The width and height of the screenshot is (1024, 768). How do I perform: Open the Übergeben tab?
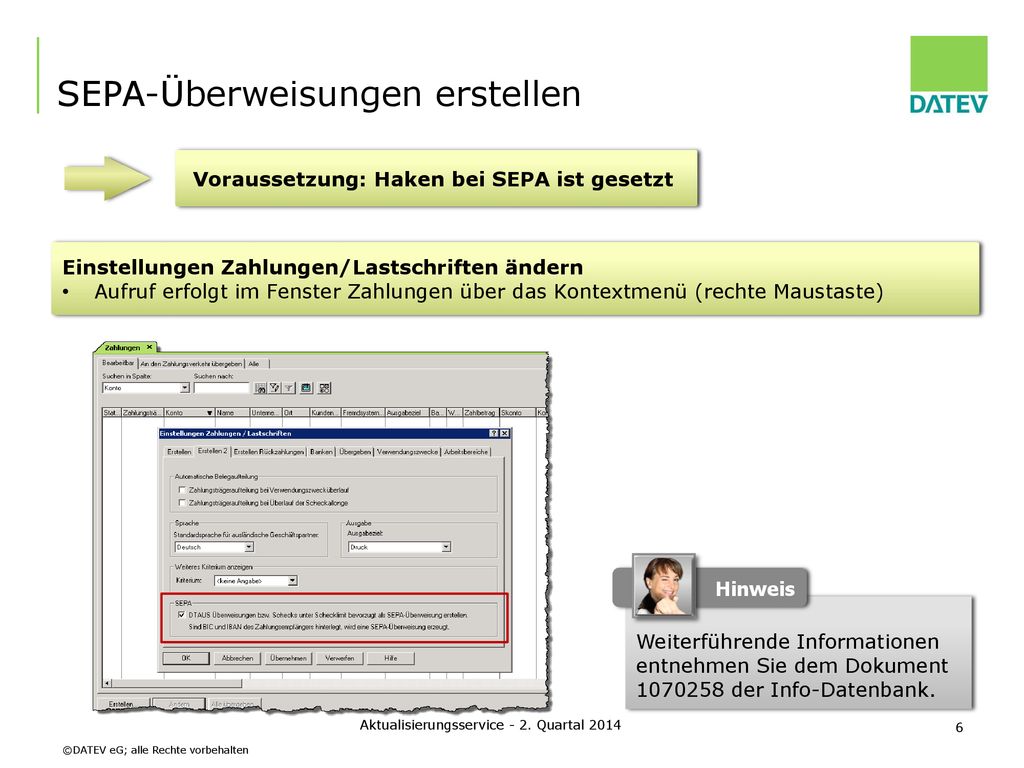point(355,452)
